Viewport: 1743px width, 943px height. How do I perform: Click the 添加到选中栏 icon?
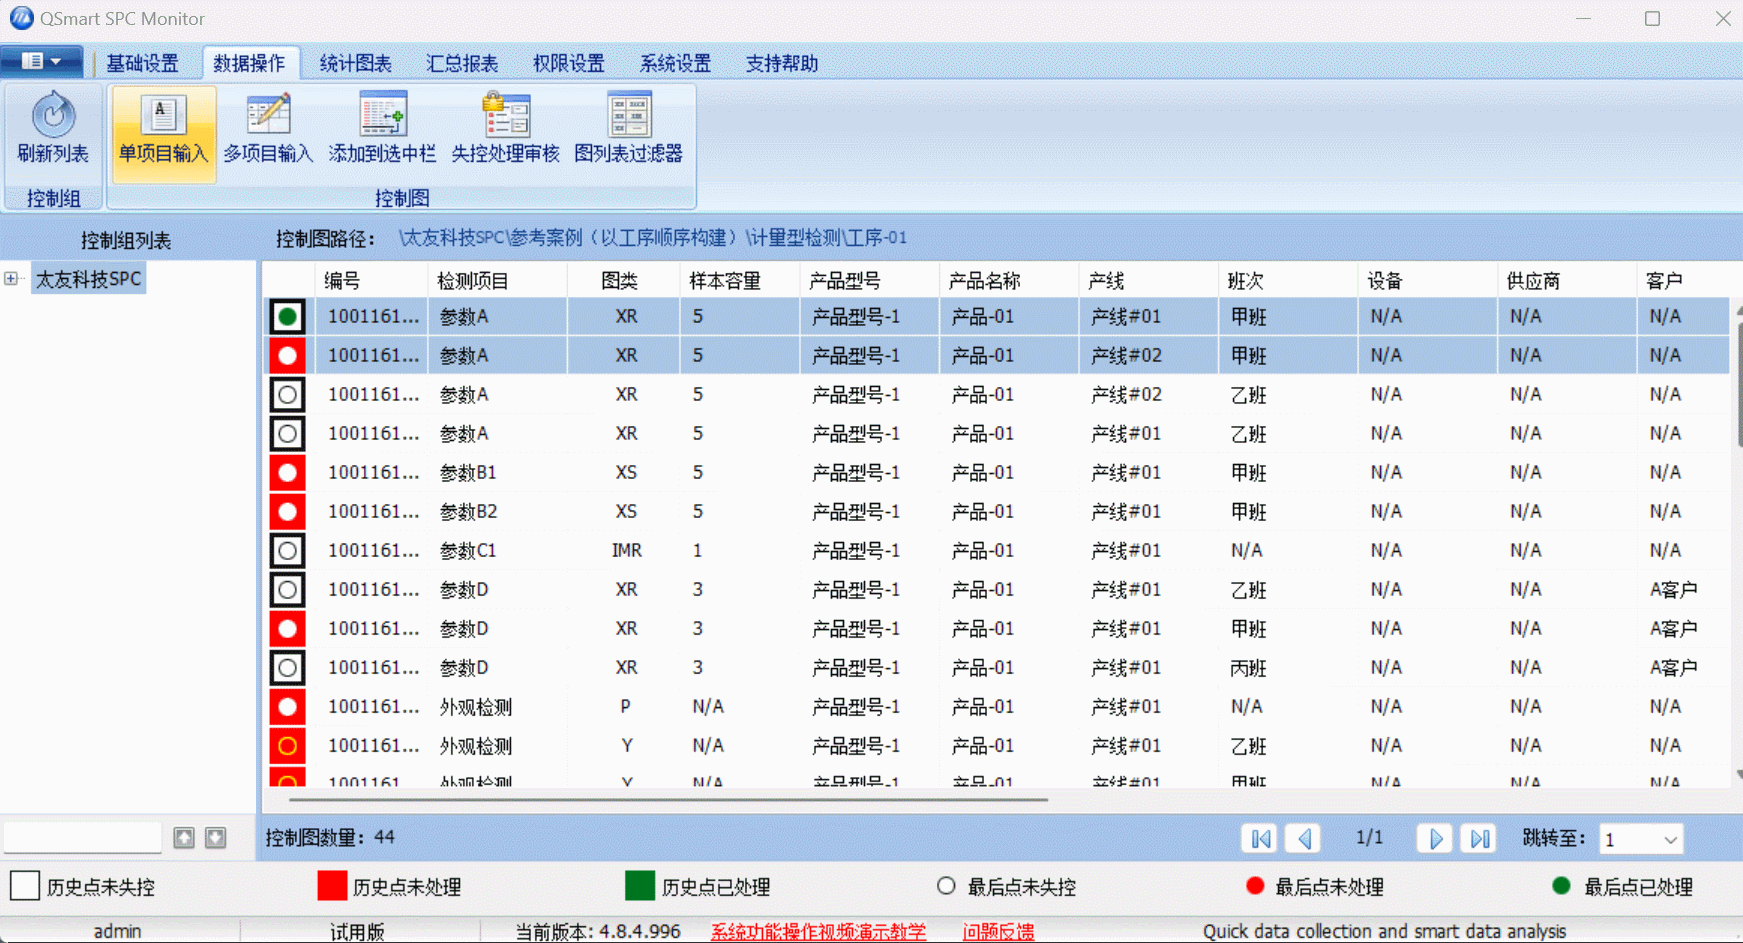[382, 132]
